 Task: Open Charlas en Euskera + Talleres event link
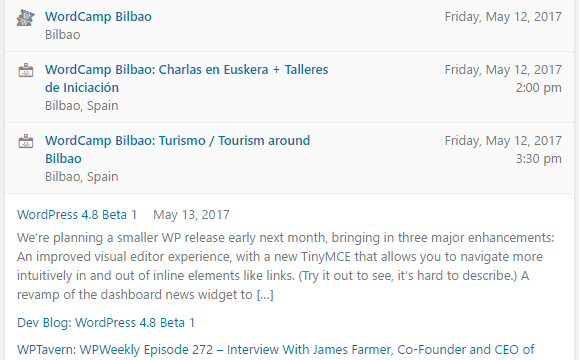(x=186, y=78)
